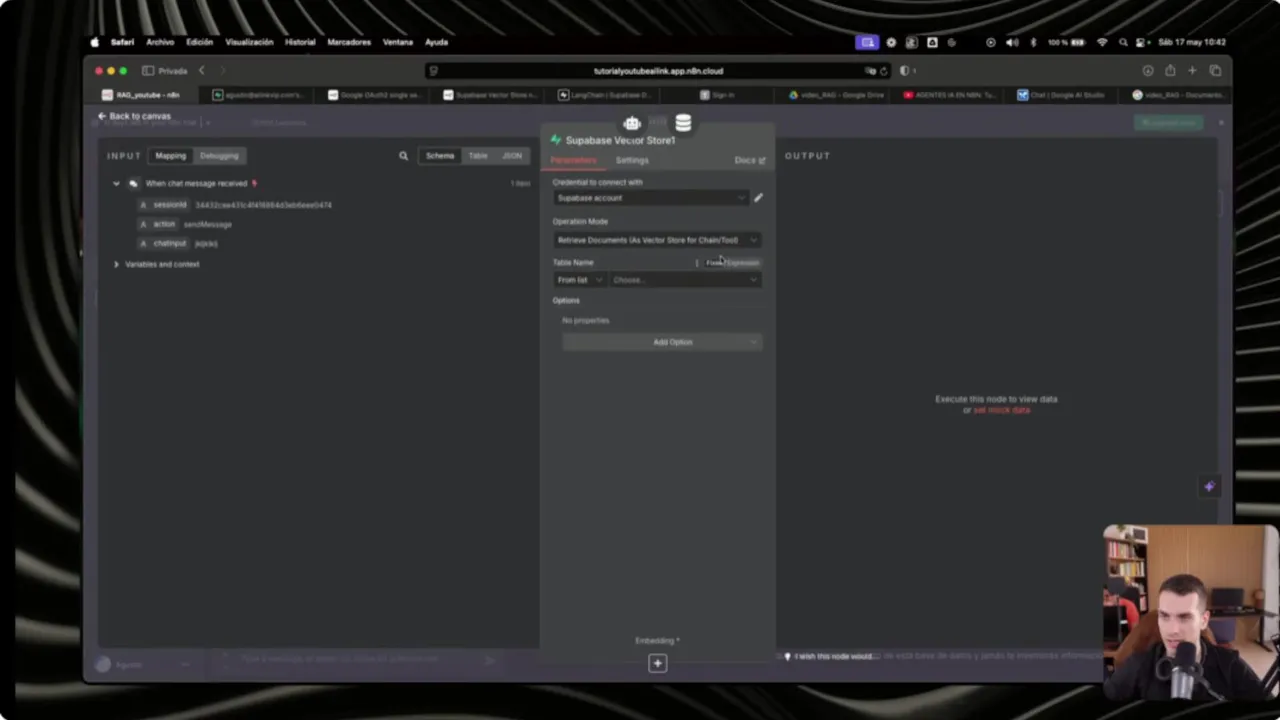Image resolution: width=1280 pixels, height=720 pixels.
Task: Go back with Safari back arrow
Action: pos(201,71)
